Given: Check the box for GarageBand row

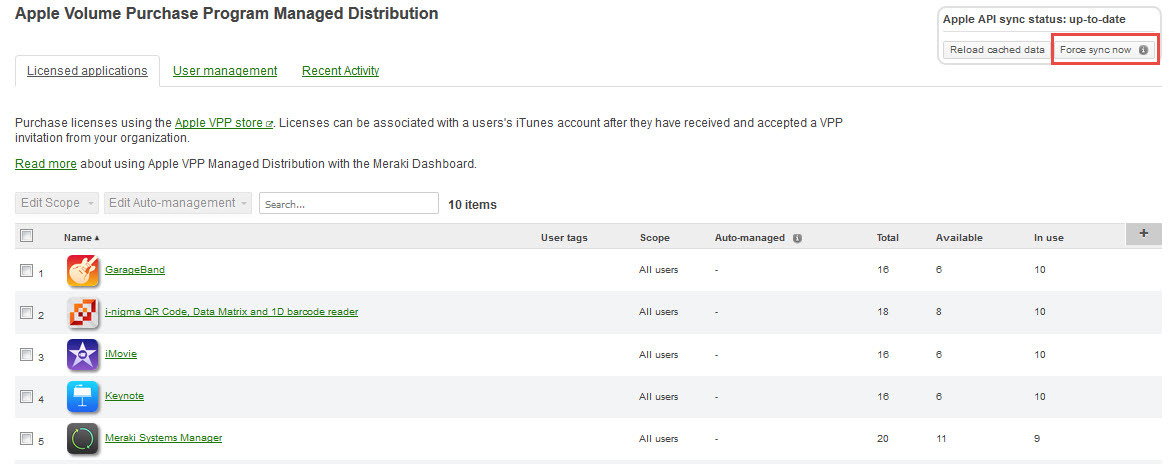Looking at the screenshot, I should pyautogui.click(x=27, y=270).
